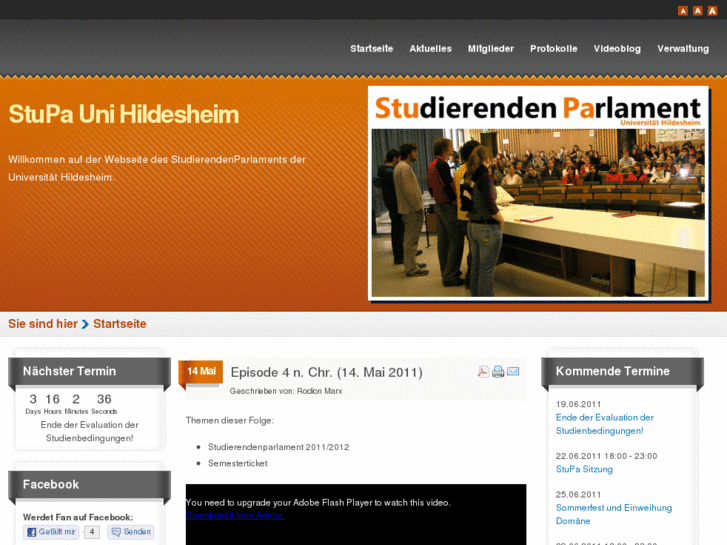Click the Nächster Termin panel header
727x545 pixels.
pos(89,371)
